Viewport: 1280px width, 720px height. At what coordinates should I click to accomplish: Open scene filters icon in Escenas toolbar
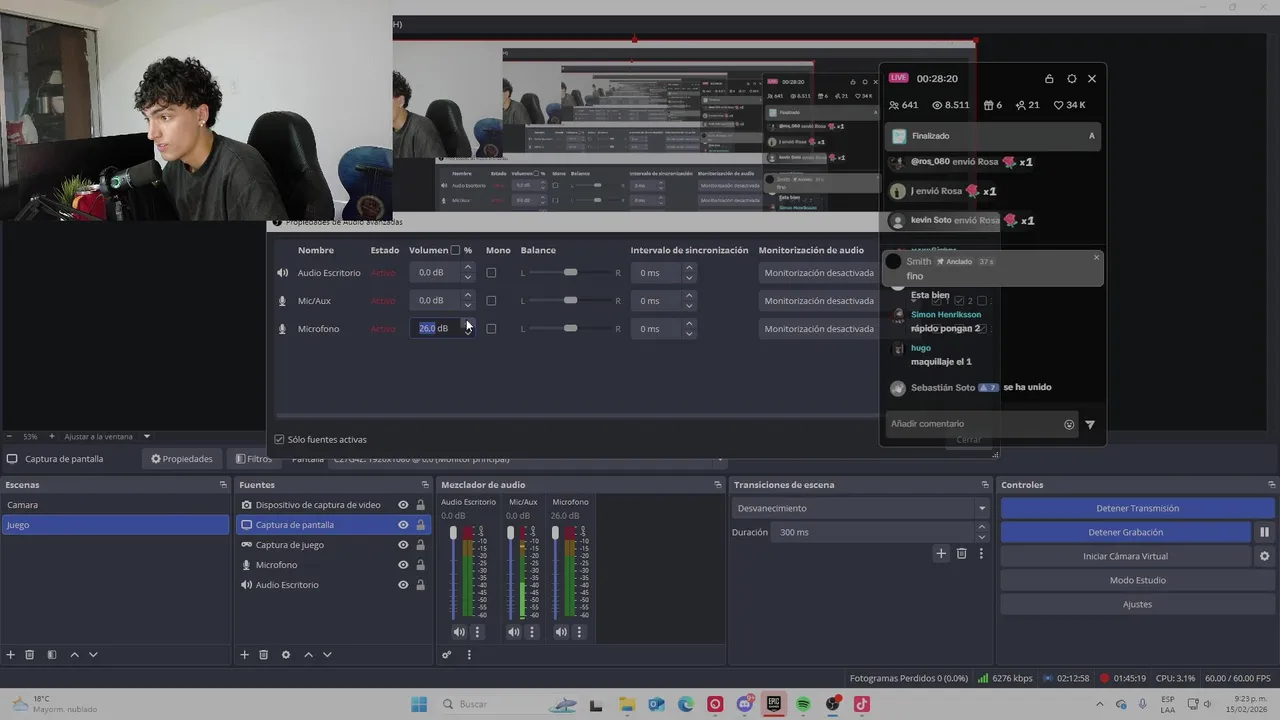pyautogui.click(x=52, y=655)
